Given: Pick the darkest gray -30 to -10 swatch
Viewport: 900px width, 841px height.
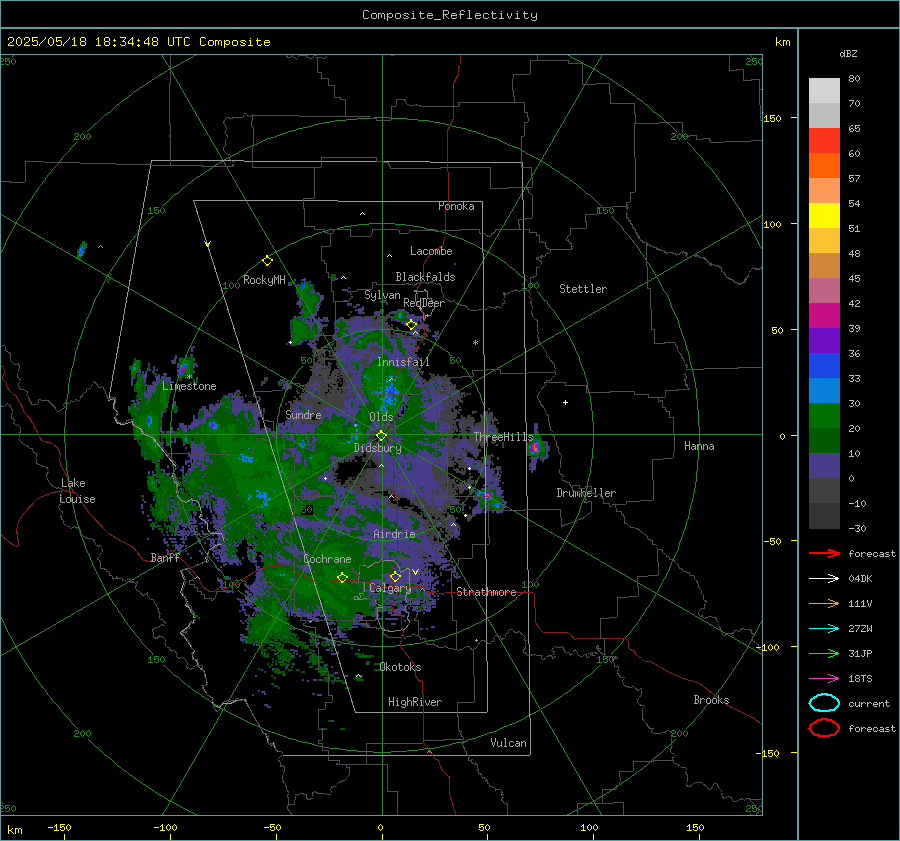Looking at the screenshot, I should tap(824, 516).
